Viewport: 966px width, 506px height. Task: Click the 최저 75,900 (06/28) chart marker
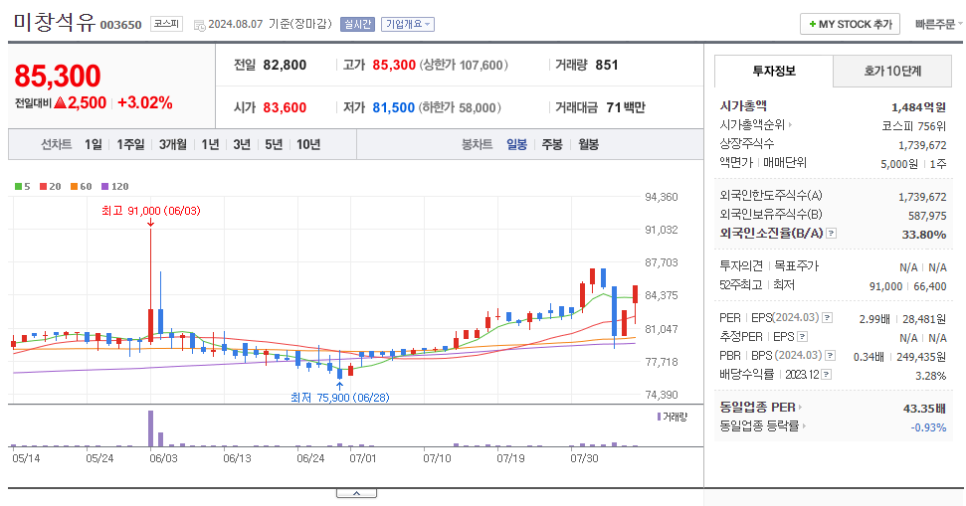coord(340,398)
